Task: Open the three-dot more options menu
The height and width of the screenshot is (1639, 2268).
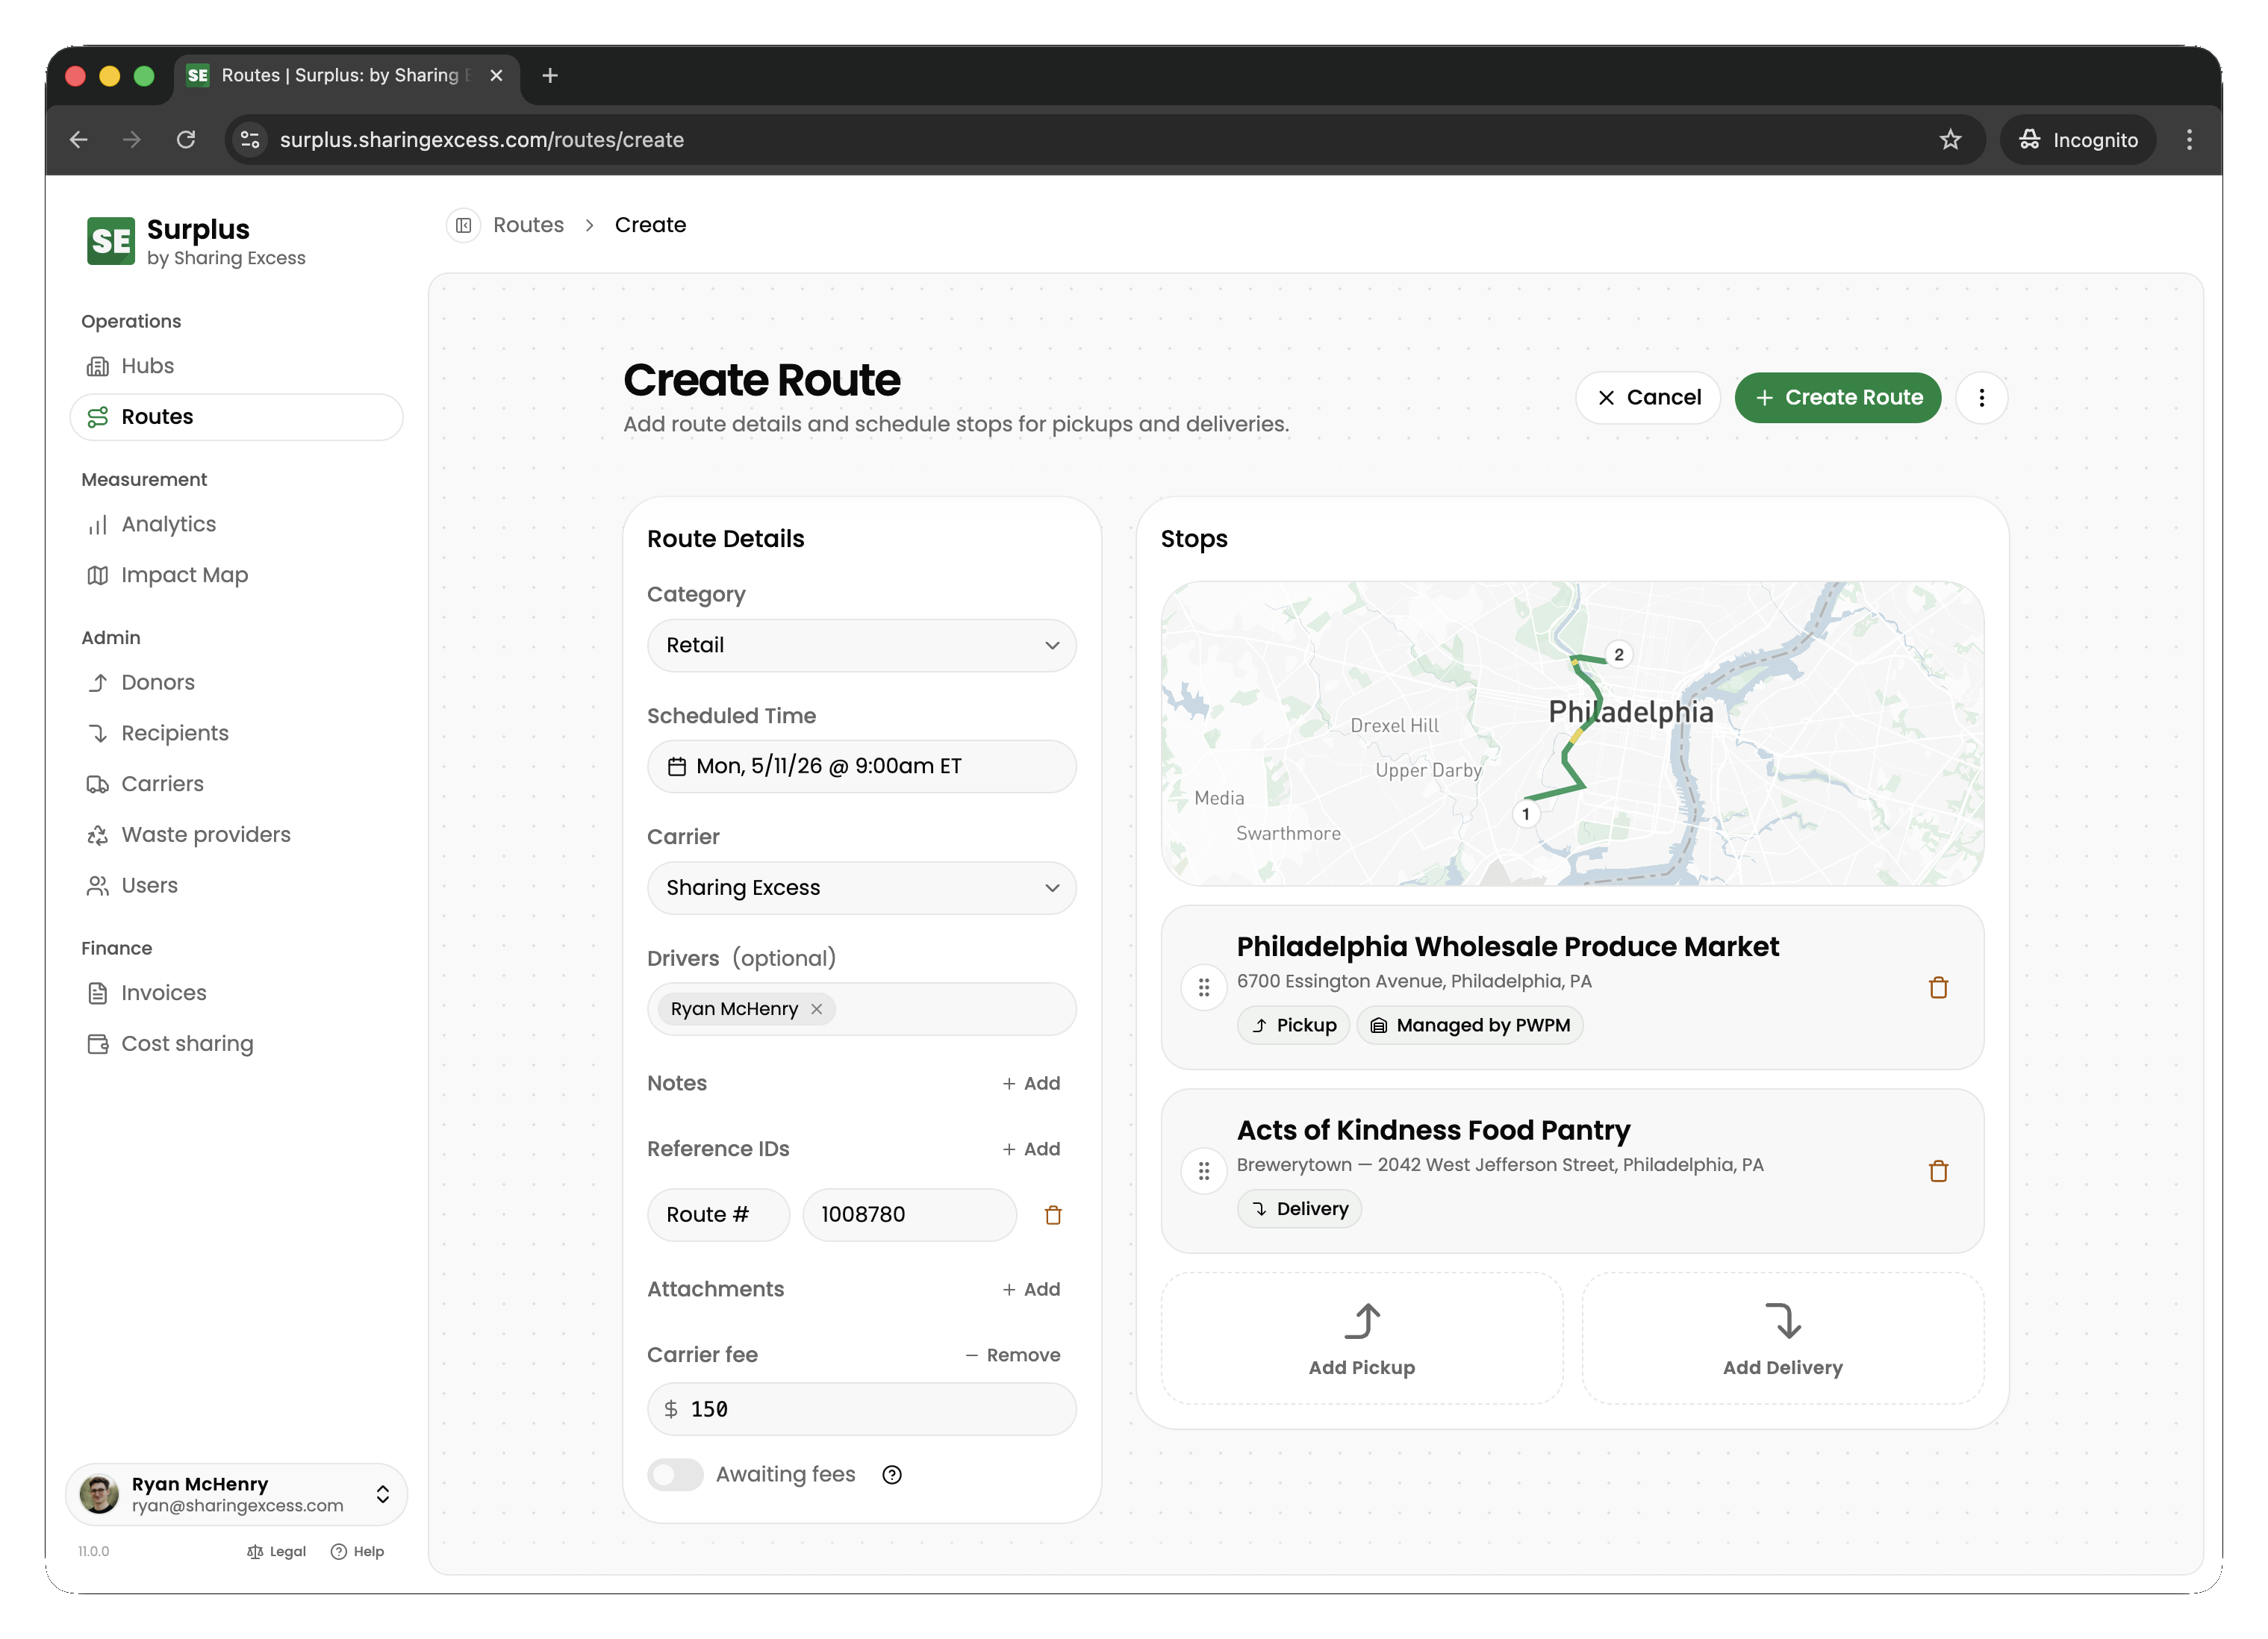Action: [1981, 398]
